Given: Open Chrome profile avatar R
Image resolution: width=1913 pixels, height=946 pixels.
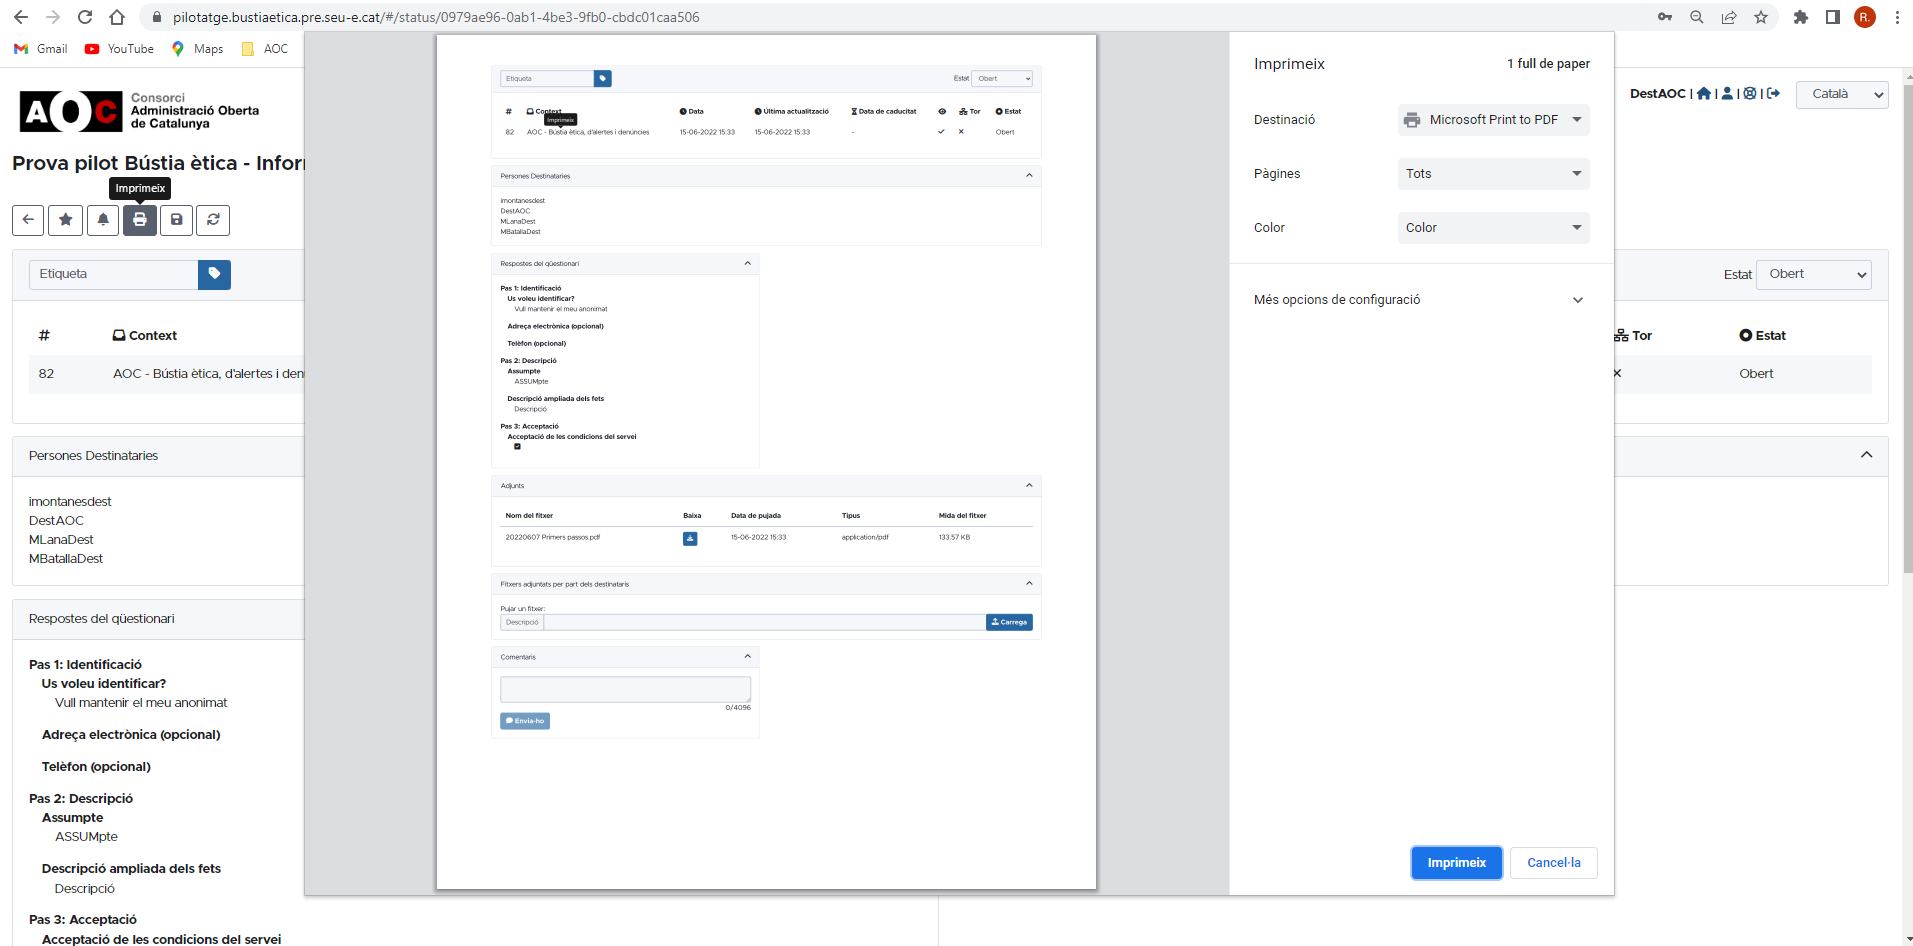Looking at the screenshot, I should point(1865,17).
